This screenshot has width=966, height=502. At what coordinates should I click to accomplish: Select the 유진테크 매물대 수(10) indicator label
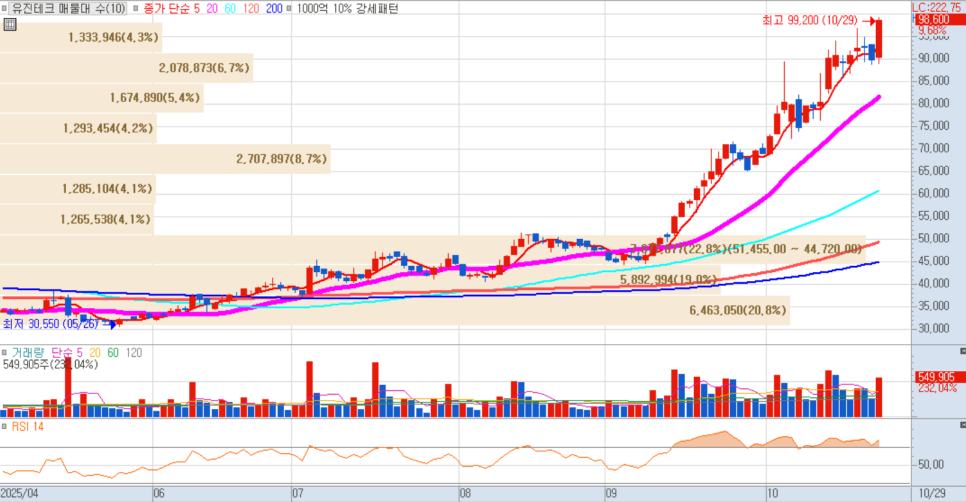point(68,9)
